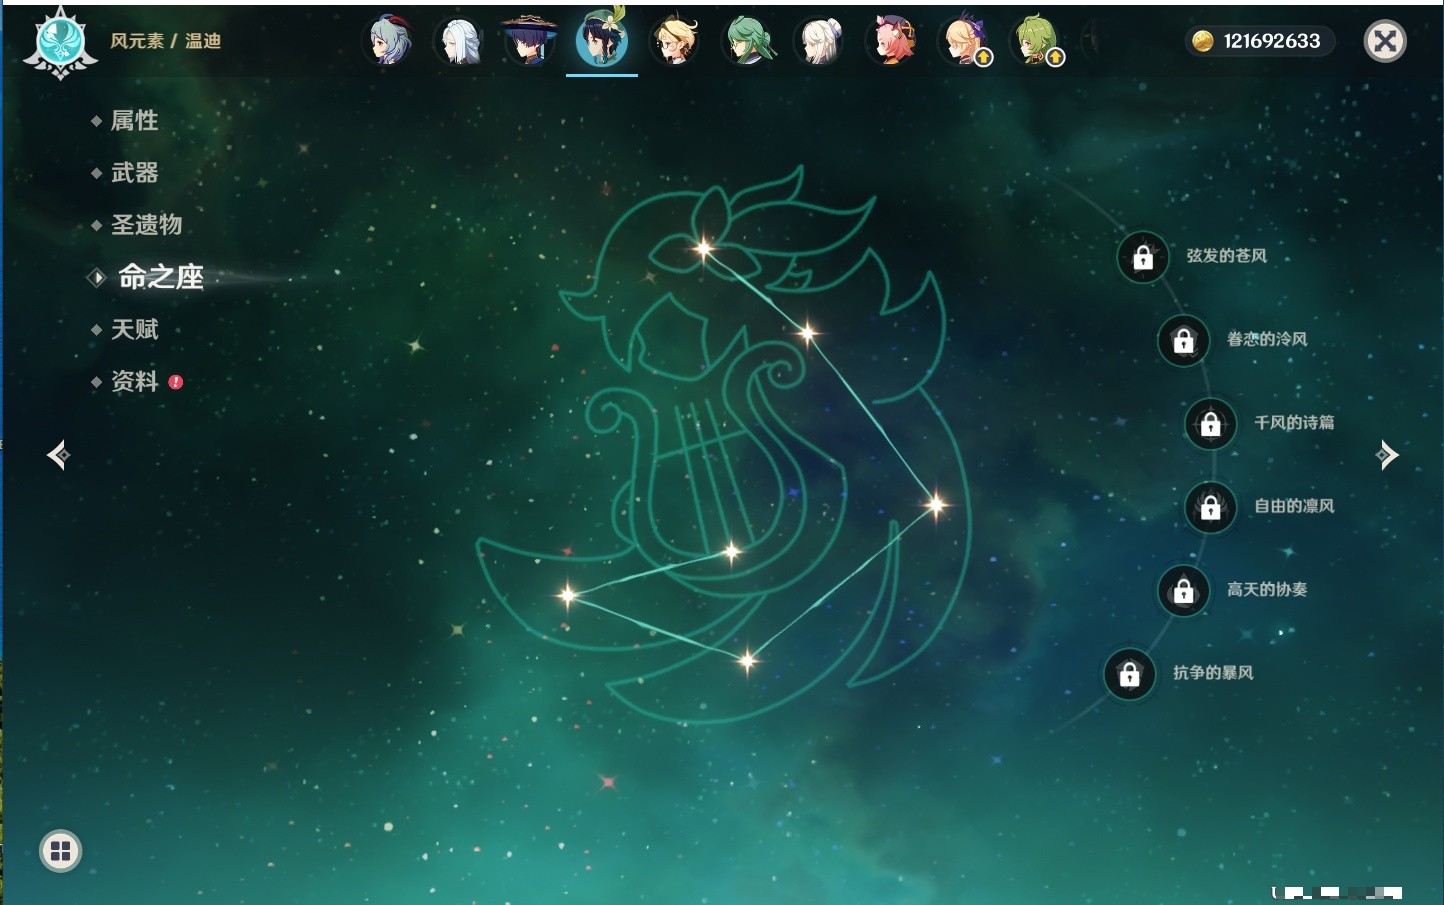View constellation 自由的凛风 label

[x=1294, y=506]
